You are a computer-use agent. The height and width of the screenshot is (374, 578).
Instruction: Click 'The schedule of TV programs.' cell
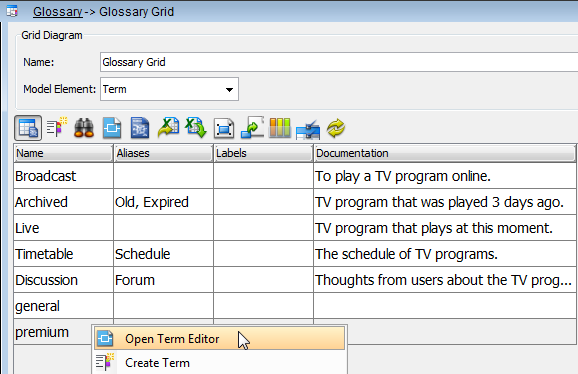click(x=445, y=254)
